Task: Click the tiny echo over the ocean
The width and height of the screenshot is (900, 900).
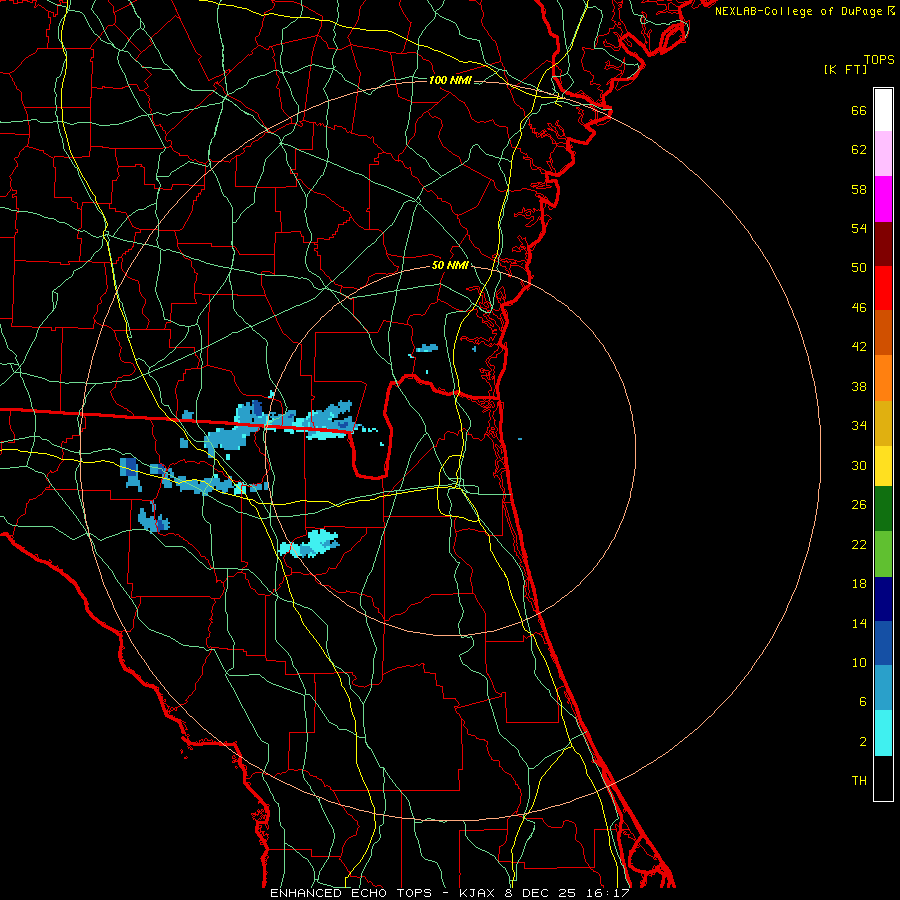Action: click(x=519, y=439)
